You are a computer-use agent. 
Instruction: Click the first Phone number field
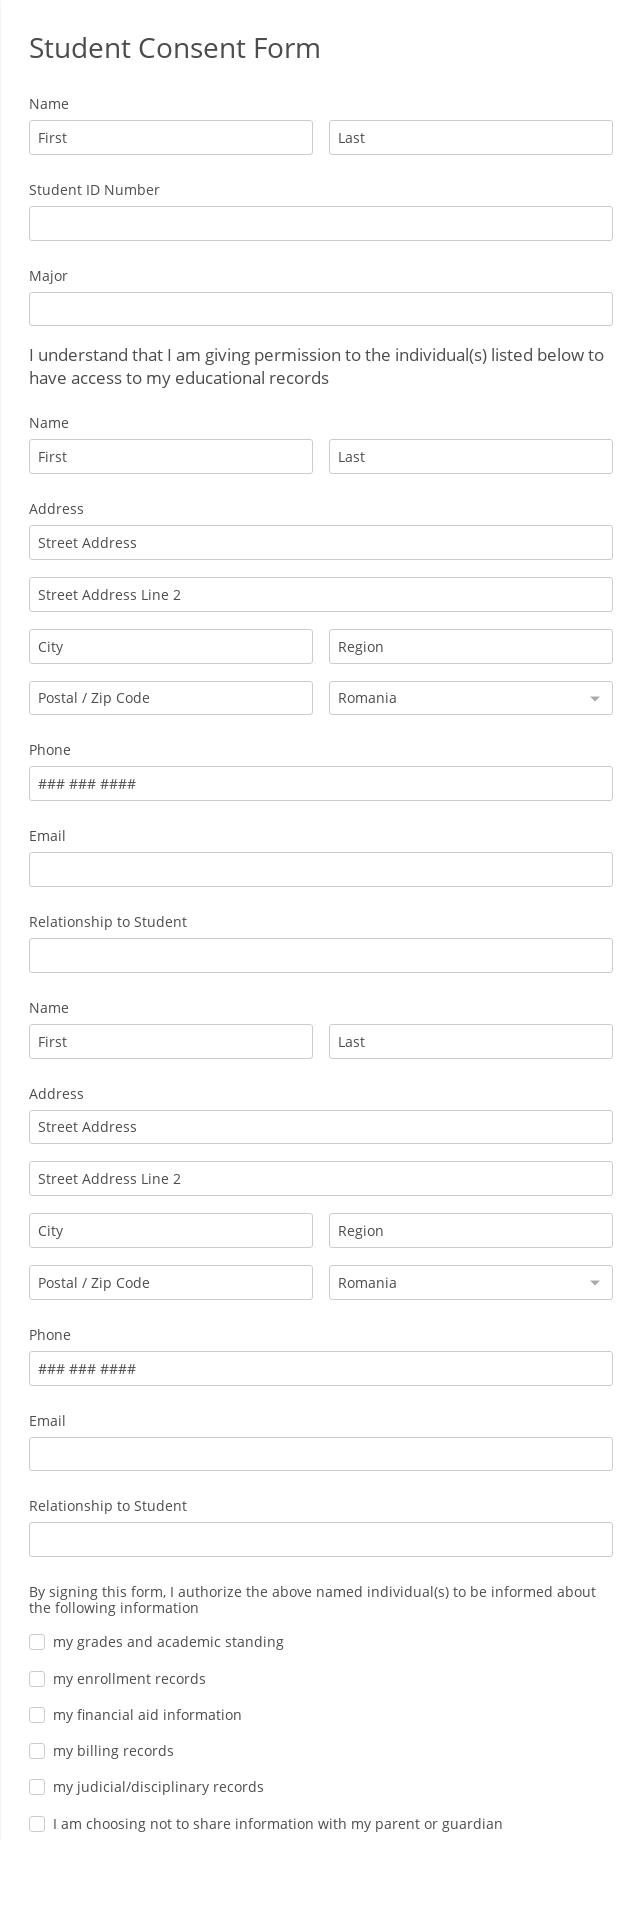(320, 783)
